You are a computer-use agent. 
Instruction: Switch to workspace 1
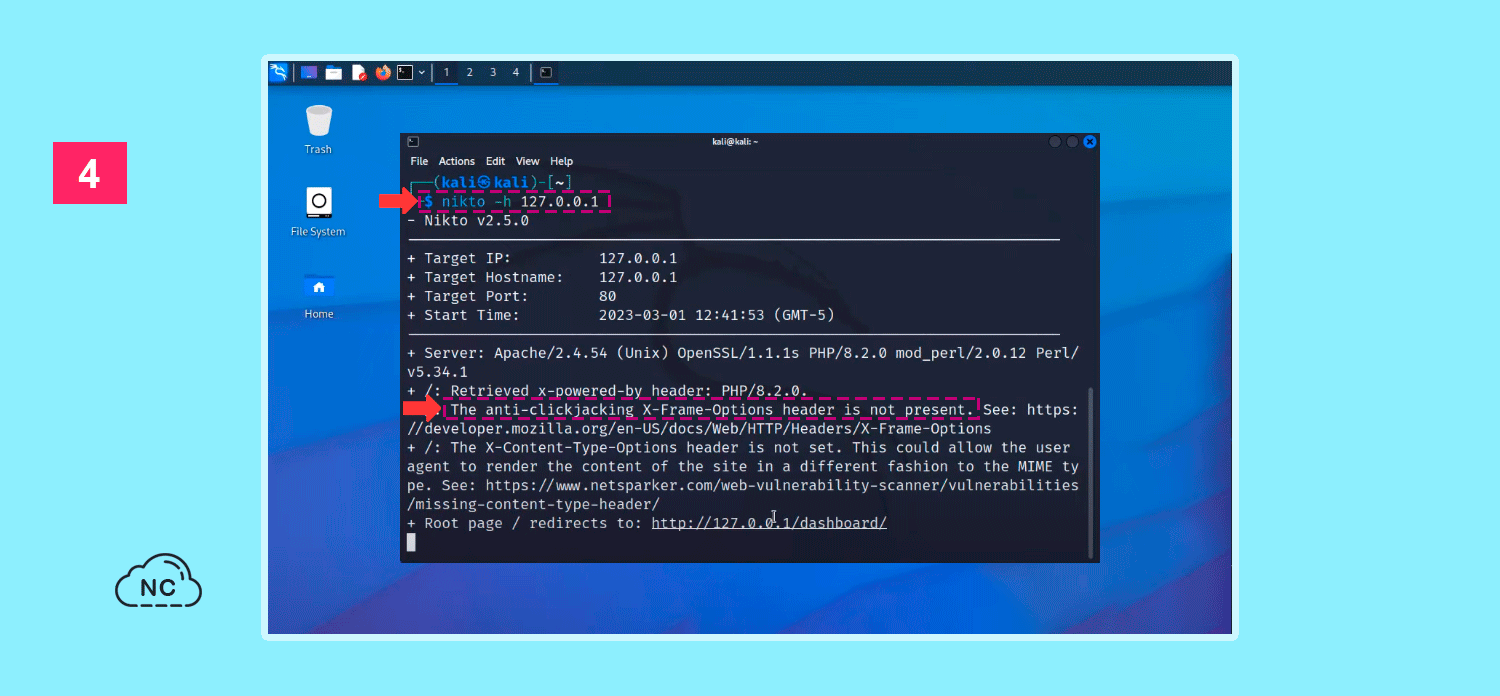point(446,72)
